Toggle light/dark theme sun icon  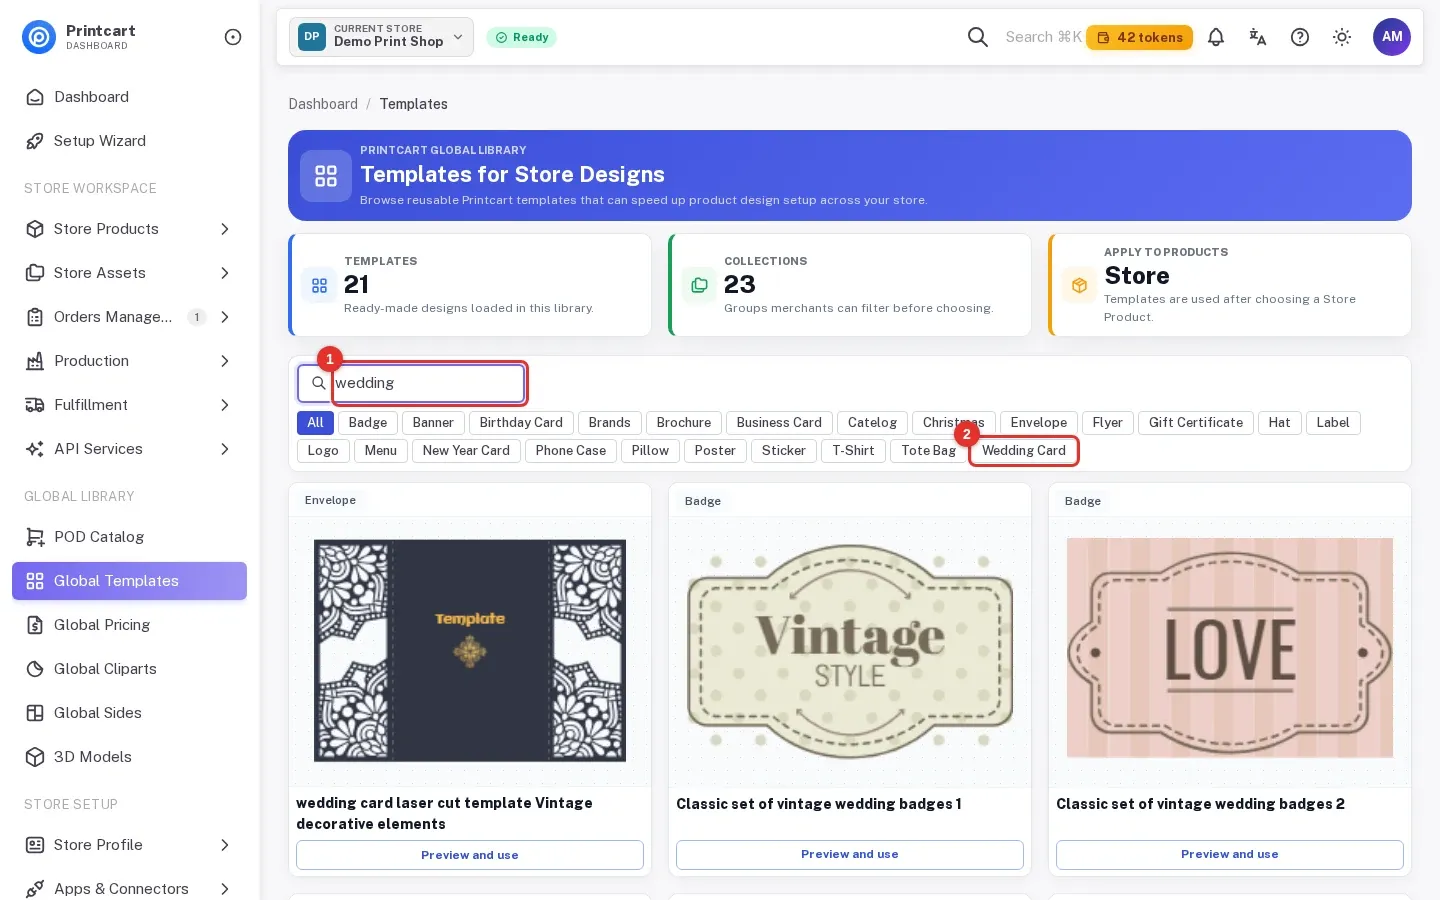[1342, 37]
